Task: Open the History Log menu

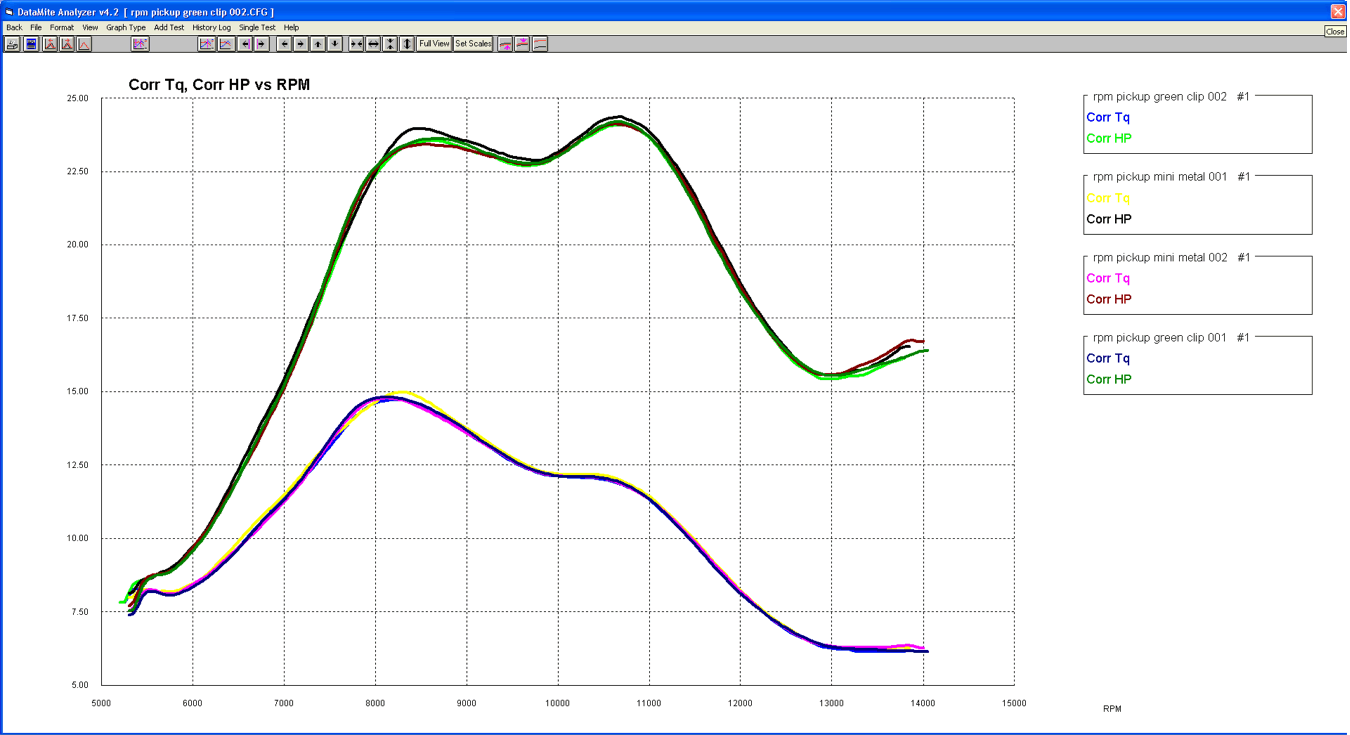Action: 211,28
